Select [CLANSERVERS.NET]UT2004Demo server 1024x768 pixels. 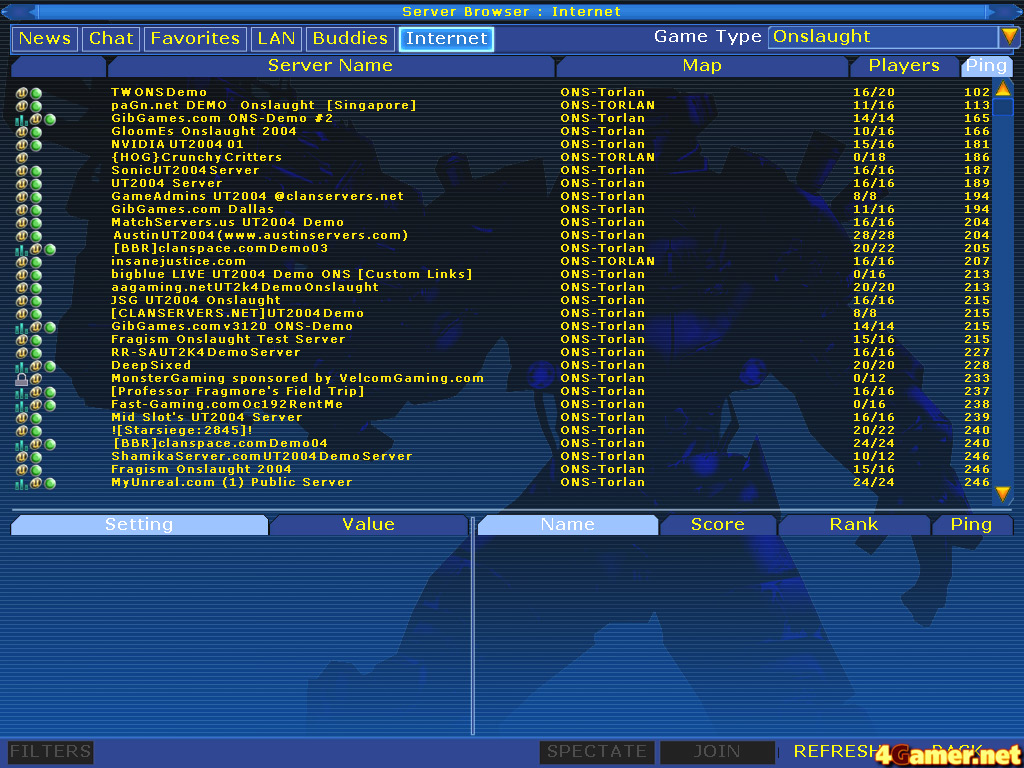click(x=503, y=313)
